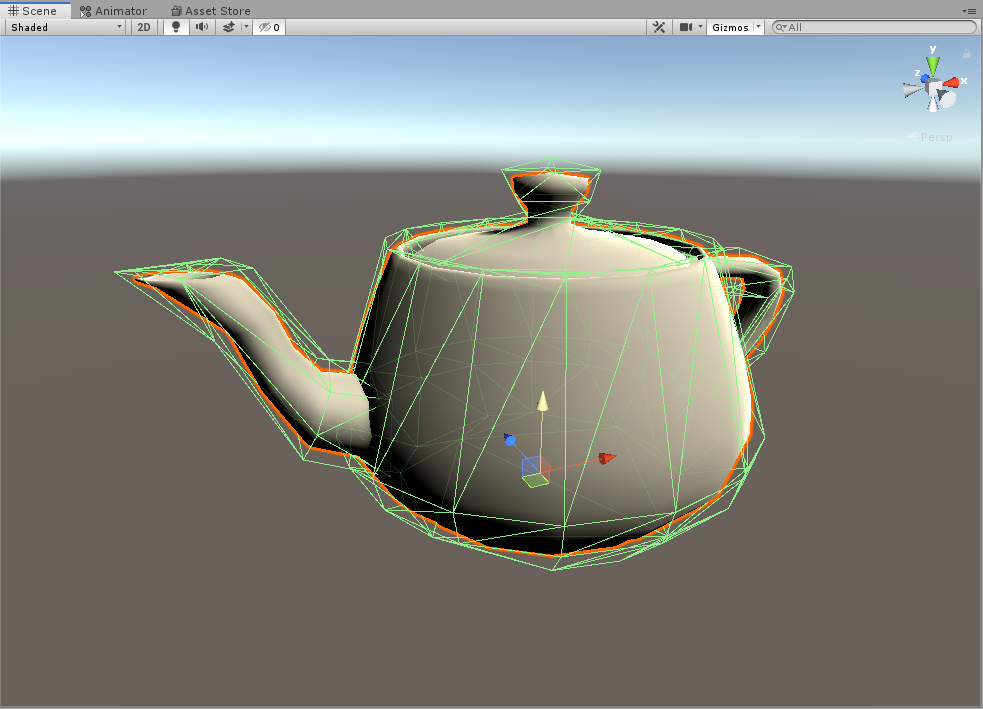Toggle 2D view mode
Screen dimensions: 983x709
[144, 27]
